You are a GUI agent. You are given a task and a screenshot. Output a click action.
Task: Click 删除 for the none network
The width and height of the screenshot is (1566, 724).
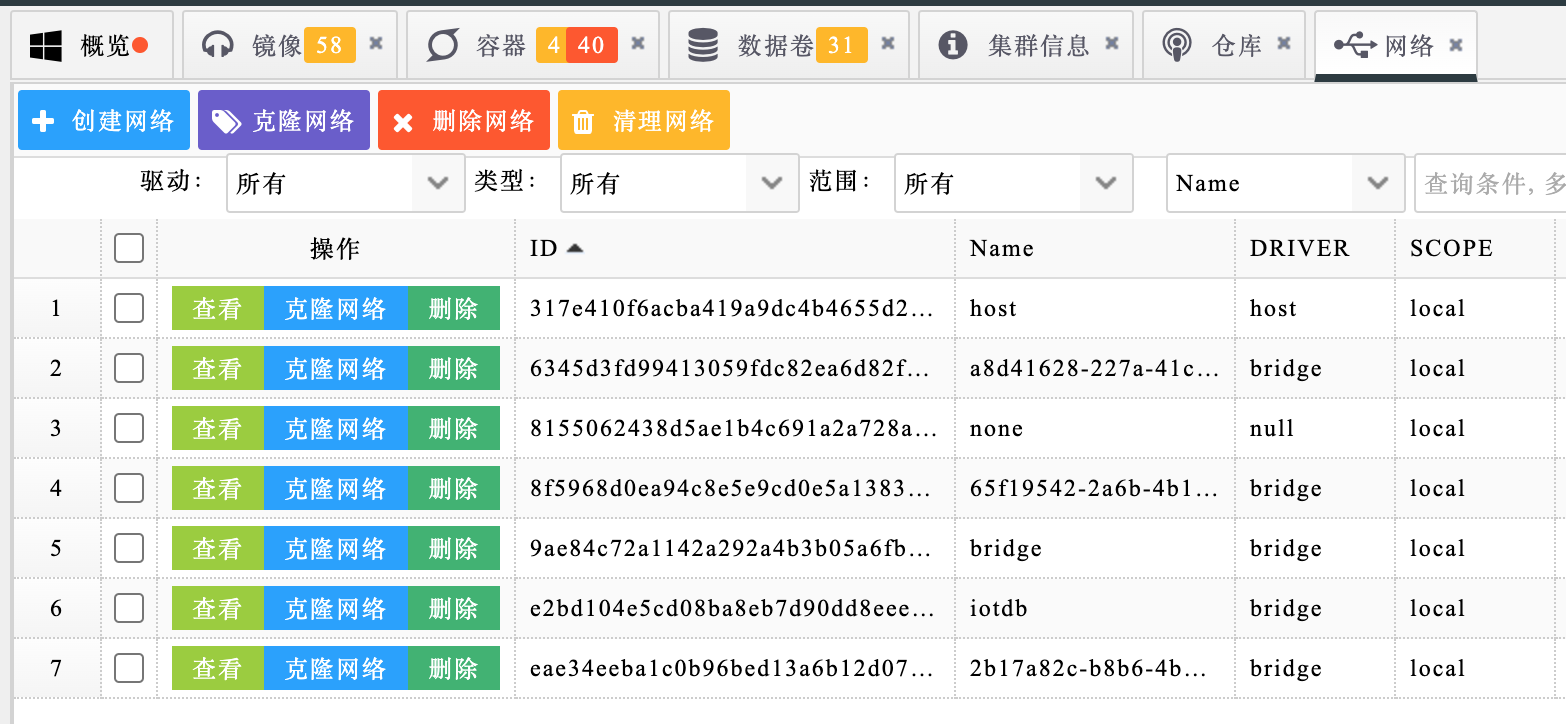point(454,428)
